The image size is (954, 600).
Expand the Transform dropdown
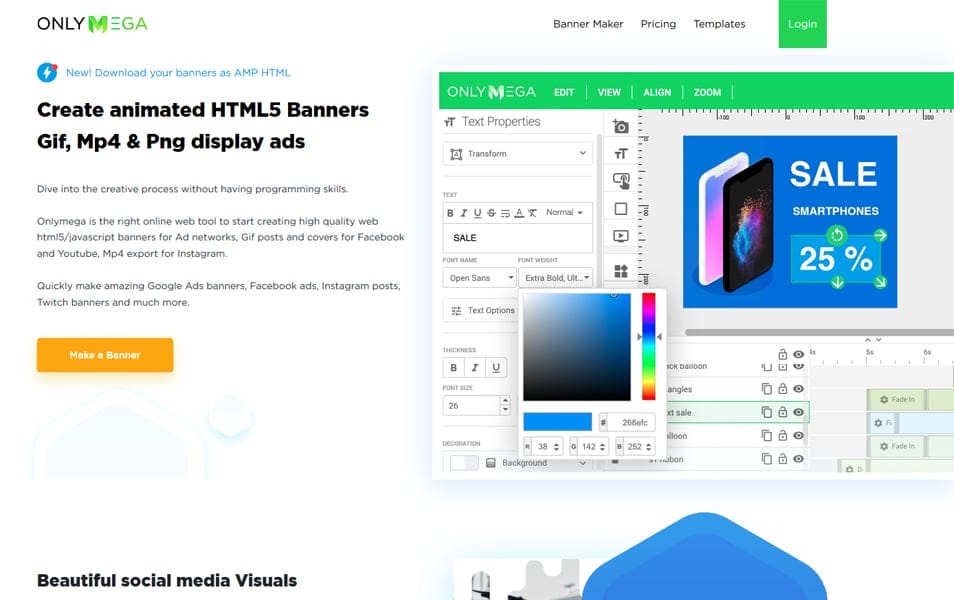click(518, 154)
